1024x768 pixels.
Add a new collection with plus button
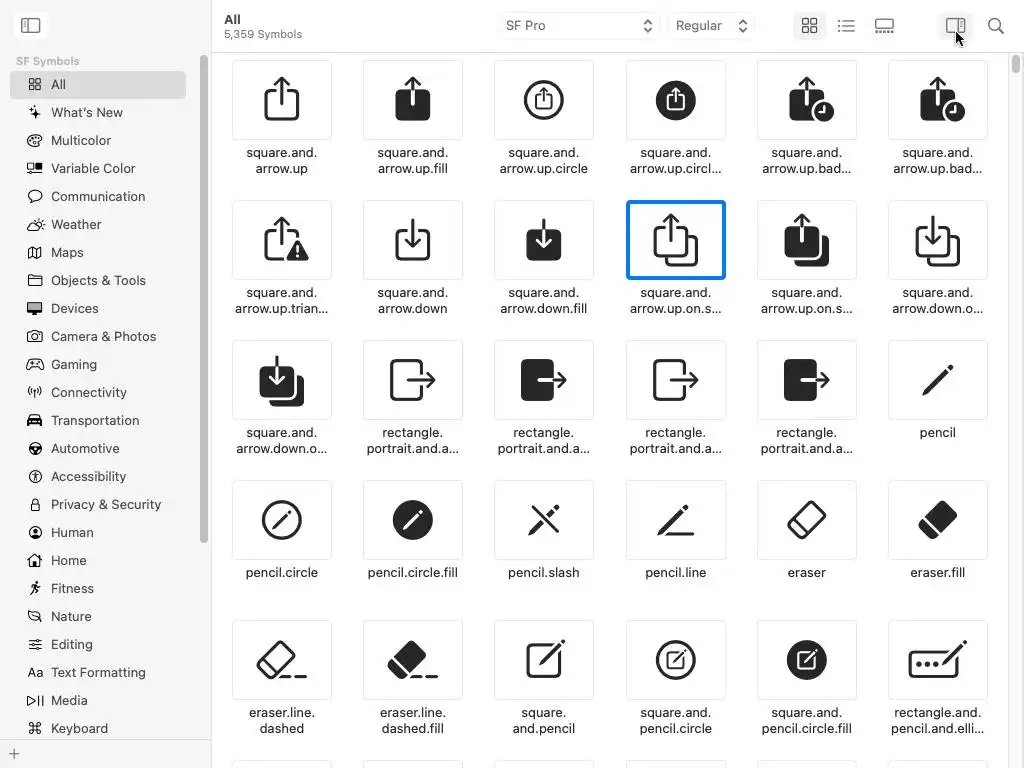[14, 754]
